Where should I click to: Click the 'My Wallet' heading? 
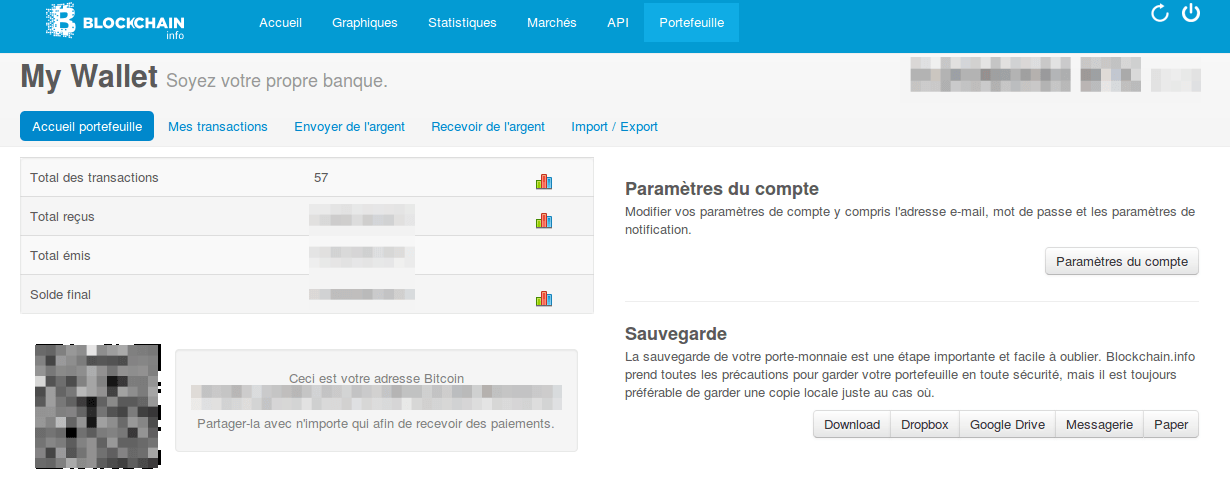[x=89, y=77]
